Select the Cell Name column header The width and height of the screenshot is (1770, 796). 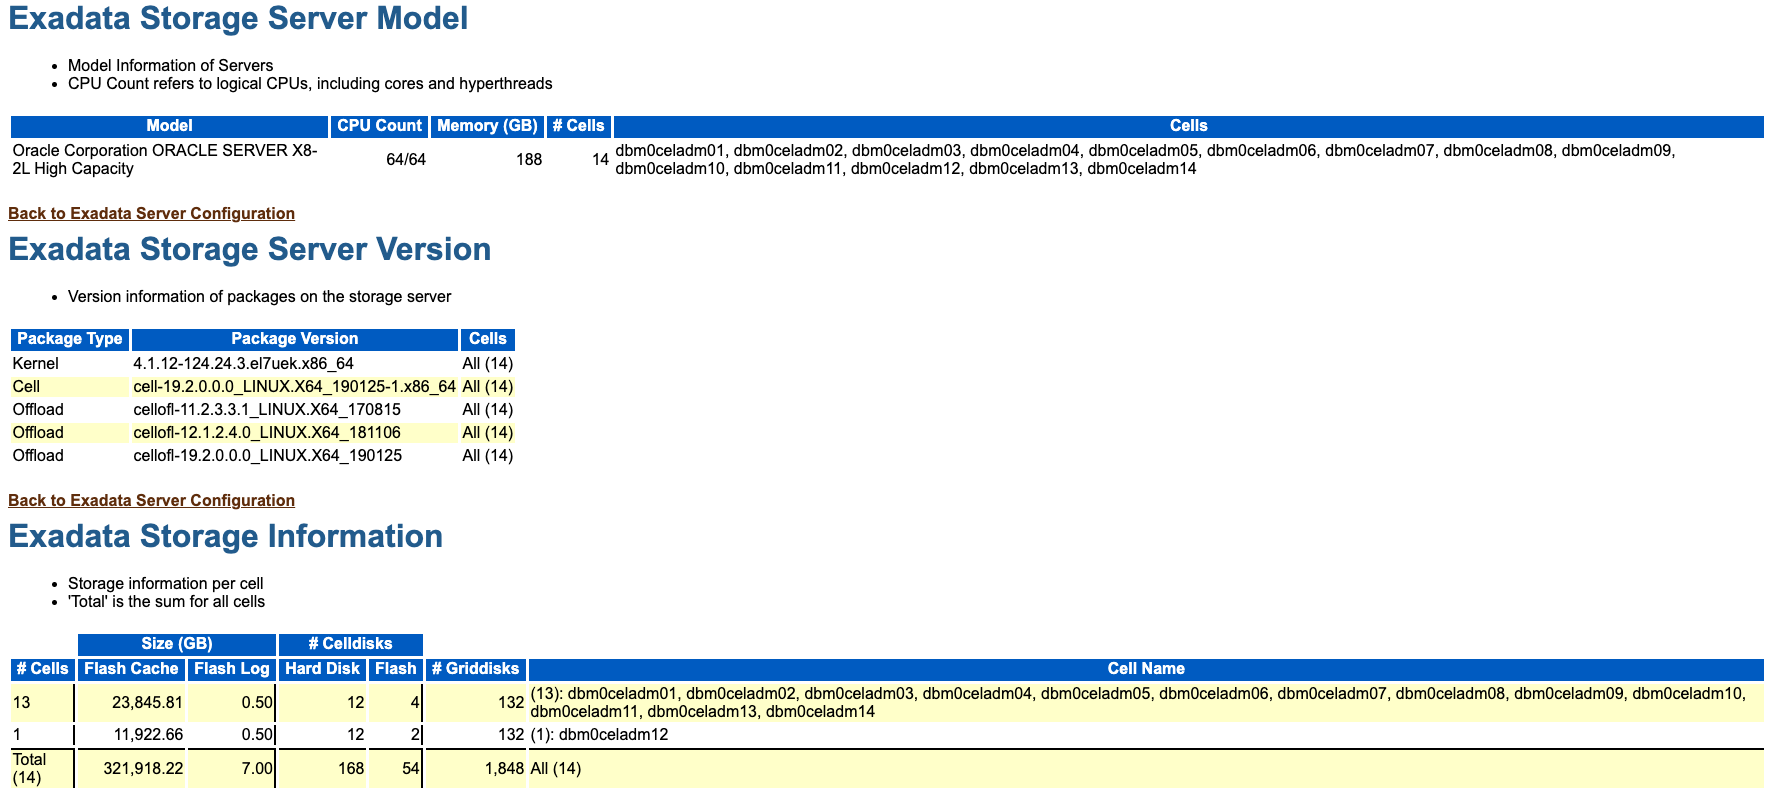click(1146, 669)
